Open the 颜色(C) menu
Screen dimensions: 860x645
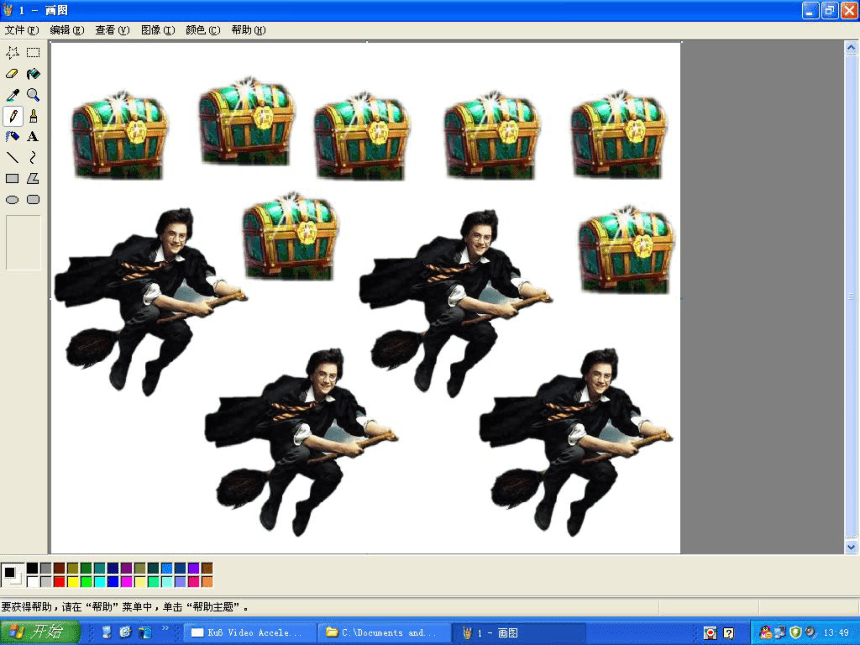[202, 30]
